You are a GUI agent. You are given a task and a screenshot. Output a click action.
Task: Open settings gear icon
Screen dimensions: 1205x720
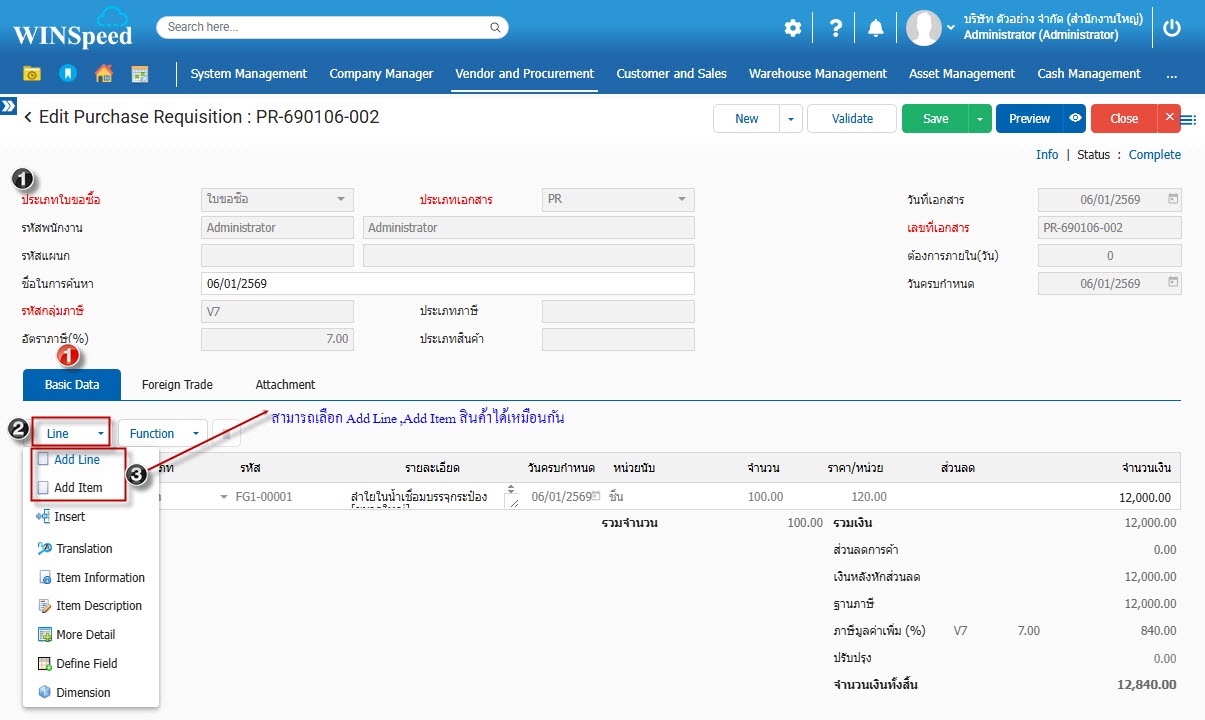792,28
